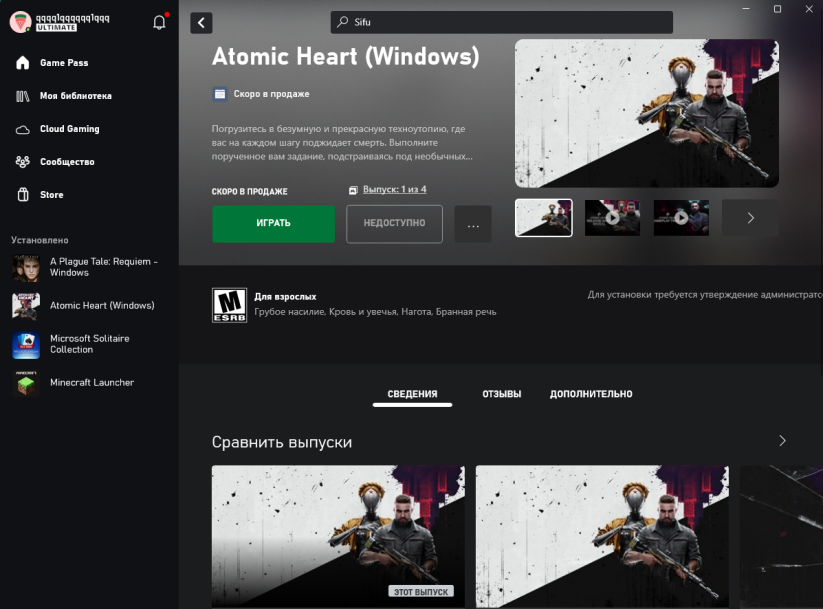The image size is (823, 609).
Task: Open Atomic Heart sidebar game icon
Action: (26, 306)
